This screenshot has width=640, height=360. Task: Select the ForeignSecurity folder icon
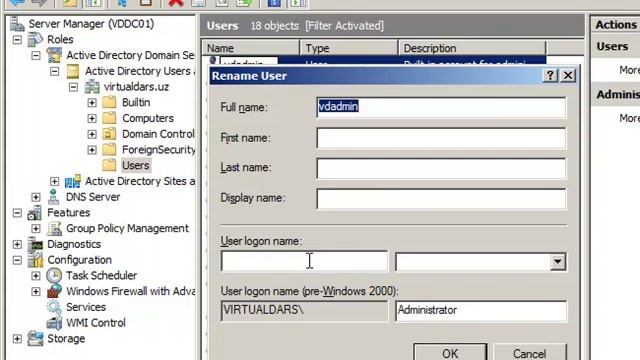click(x=109, y=149)
